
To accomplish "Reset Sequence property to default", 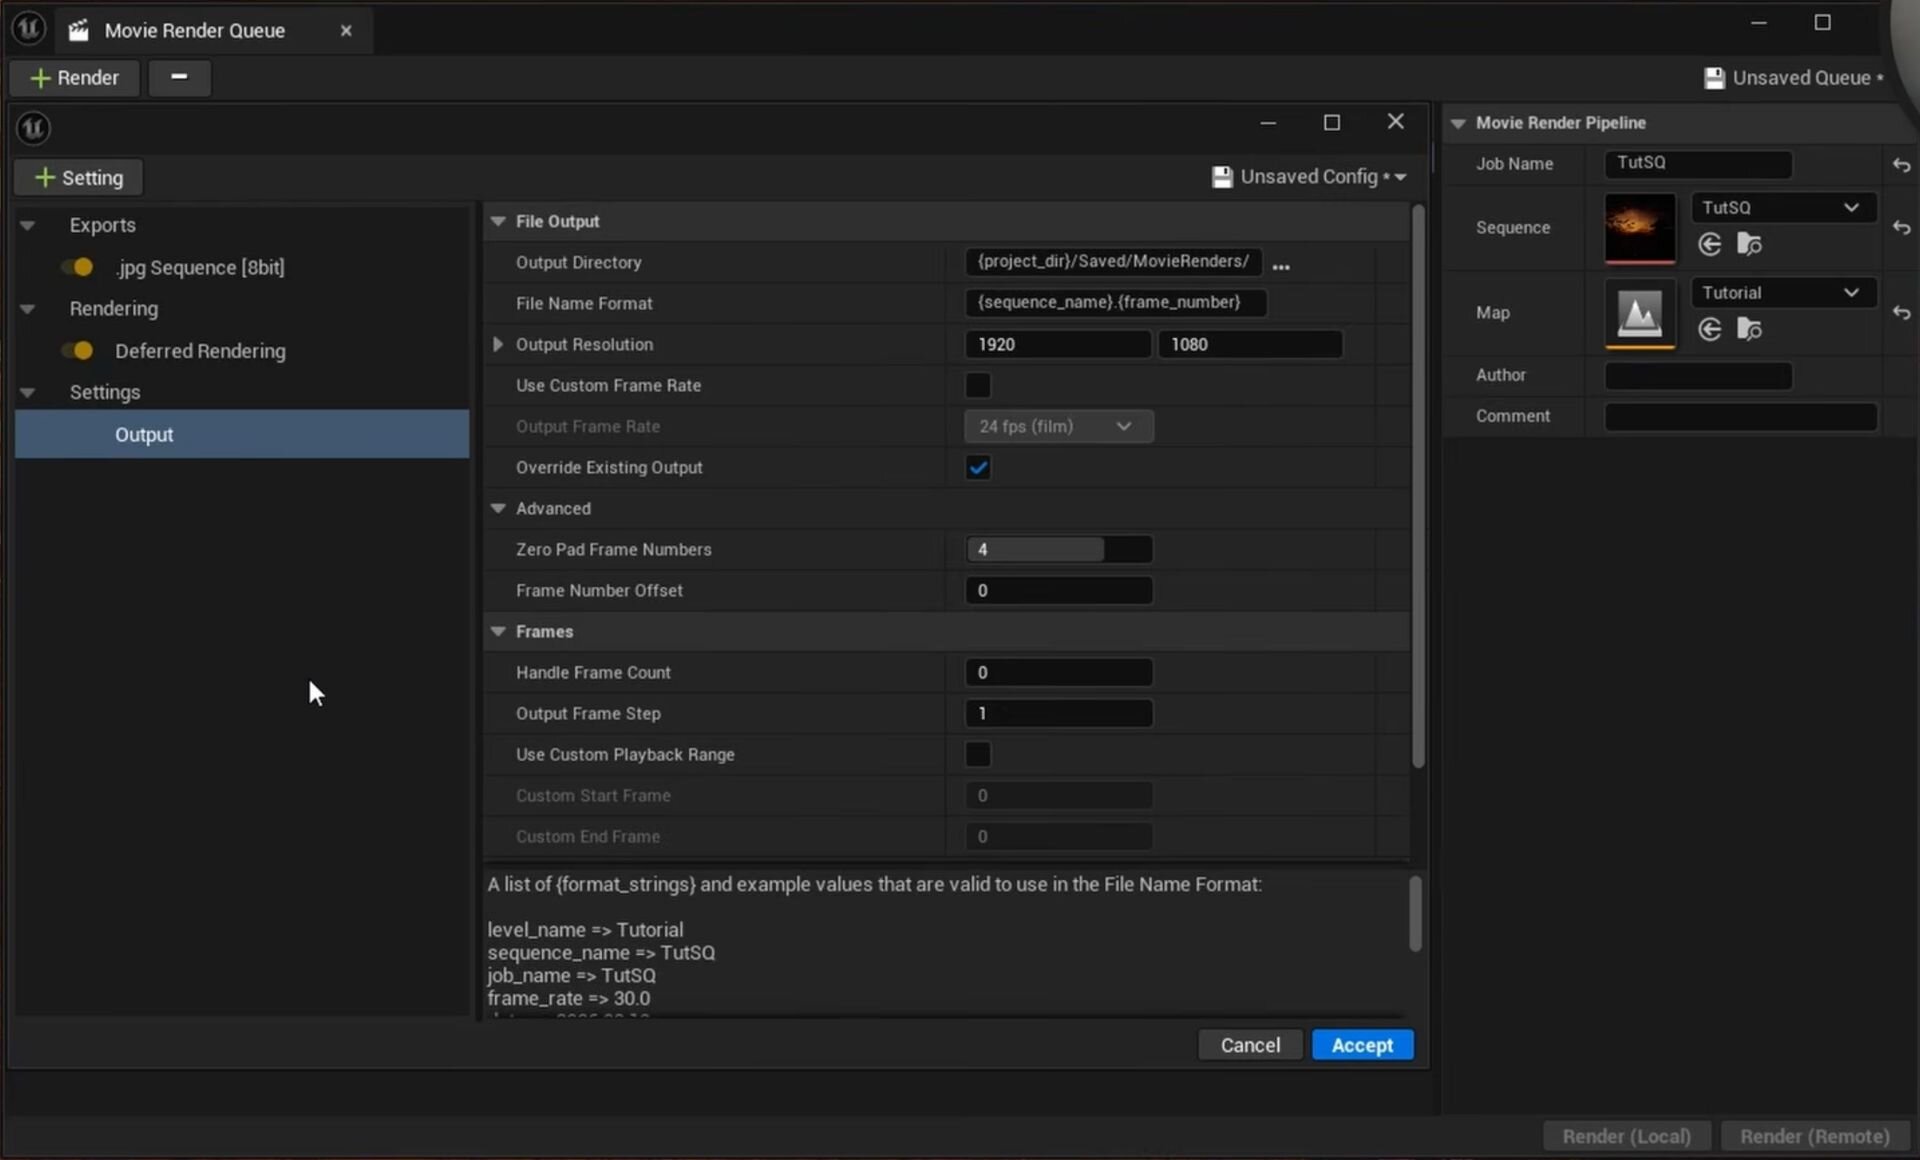I will click(x=1901, y=228).
